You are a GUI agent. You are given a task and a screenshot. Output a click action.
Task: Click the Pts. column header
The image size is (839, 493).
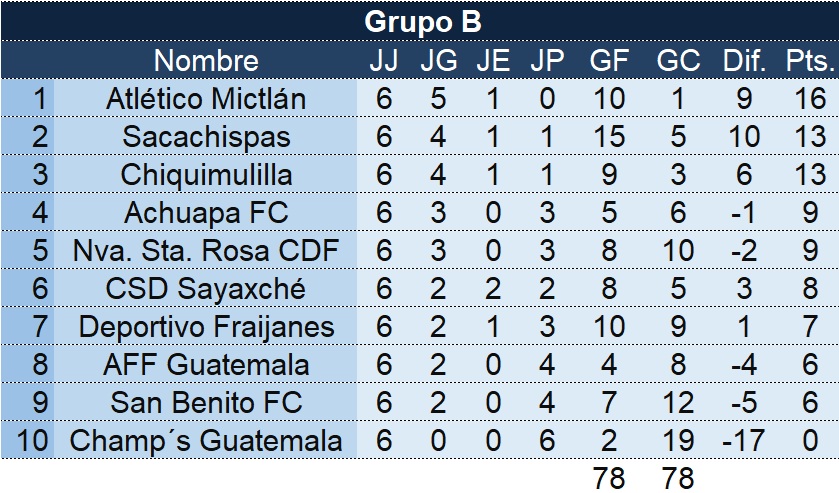(x=810, y=60)
